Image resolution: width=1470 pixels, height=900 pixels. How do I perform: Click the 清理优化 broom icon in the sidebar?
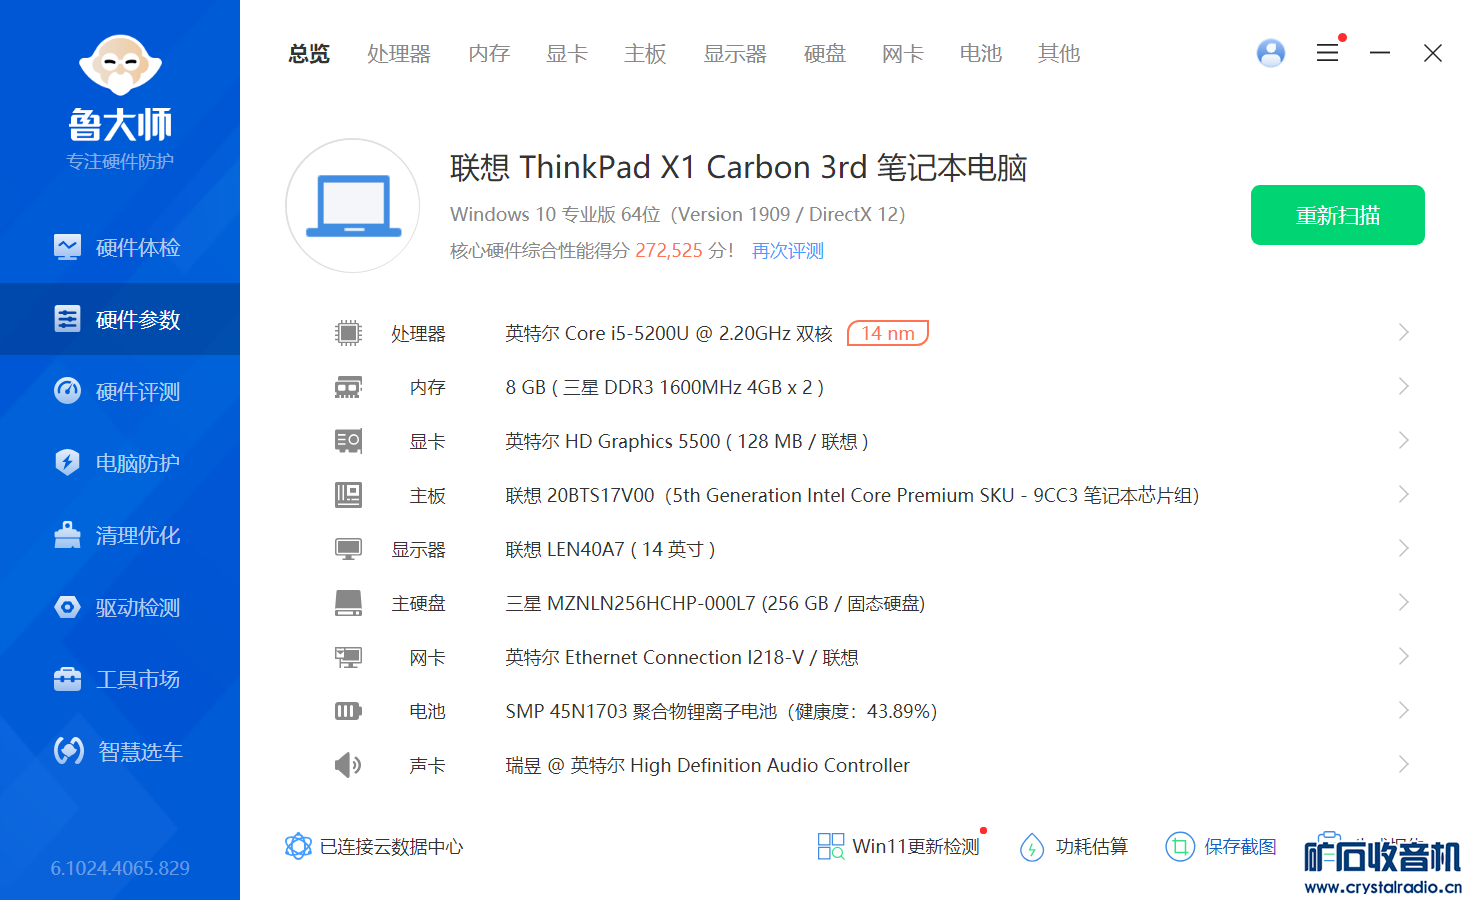[67, 535]
